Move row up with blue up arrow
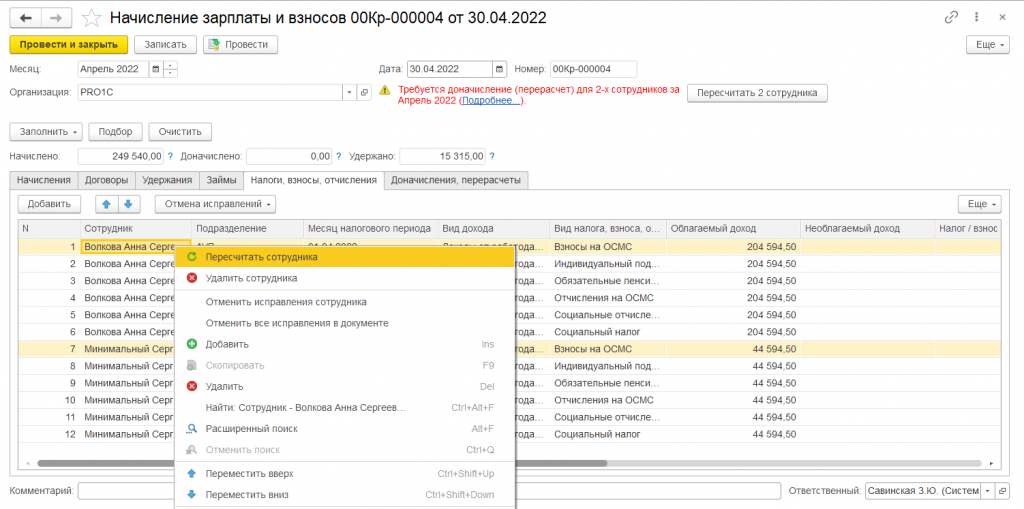The height and width of the screenshot is (509, 1024). pos(106,204)
